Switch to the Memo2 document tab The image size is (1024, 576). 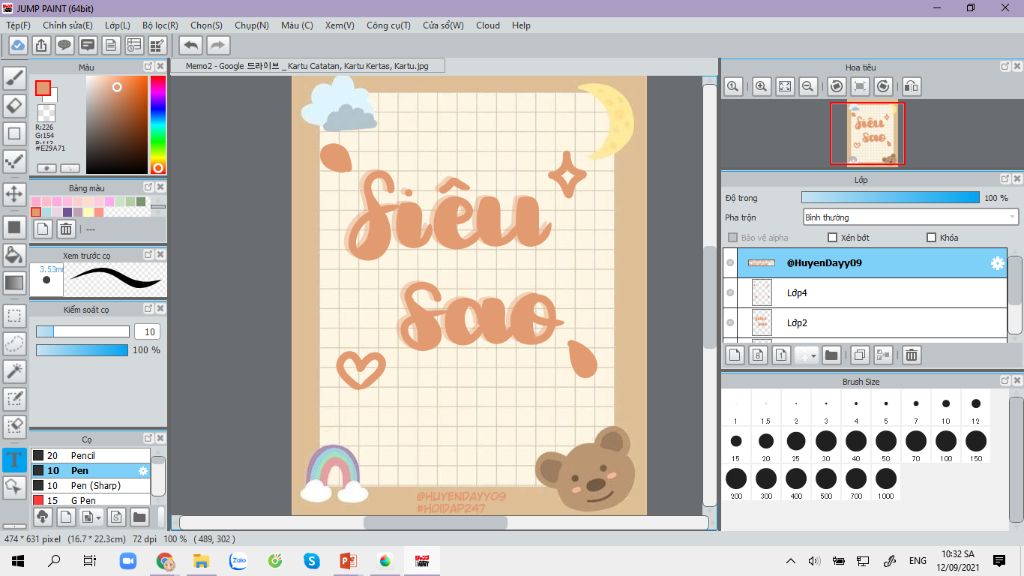307,66
